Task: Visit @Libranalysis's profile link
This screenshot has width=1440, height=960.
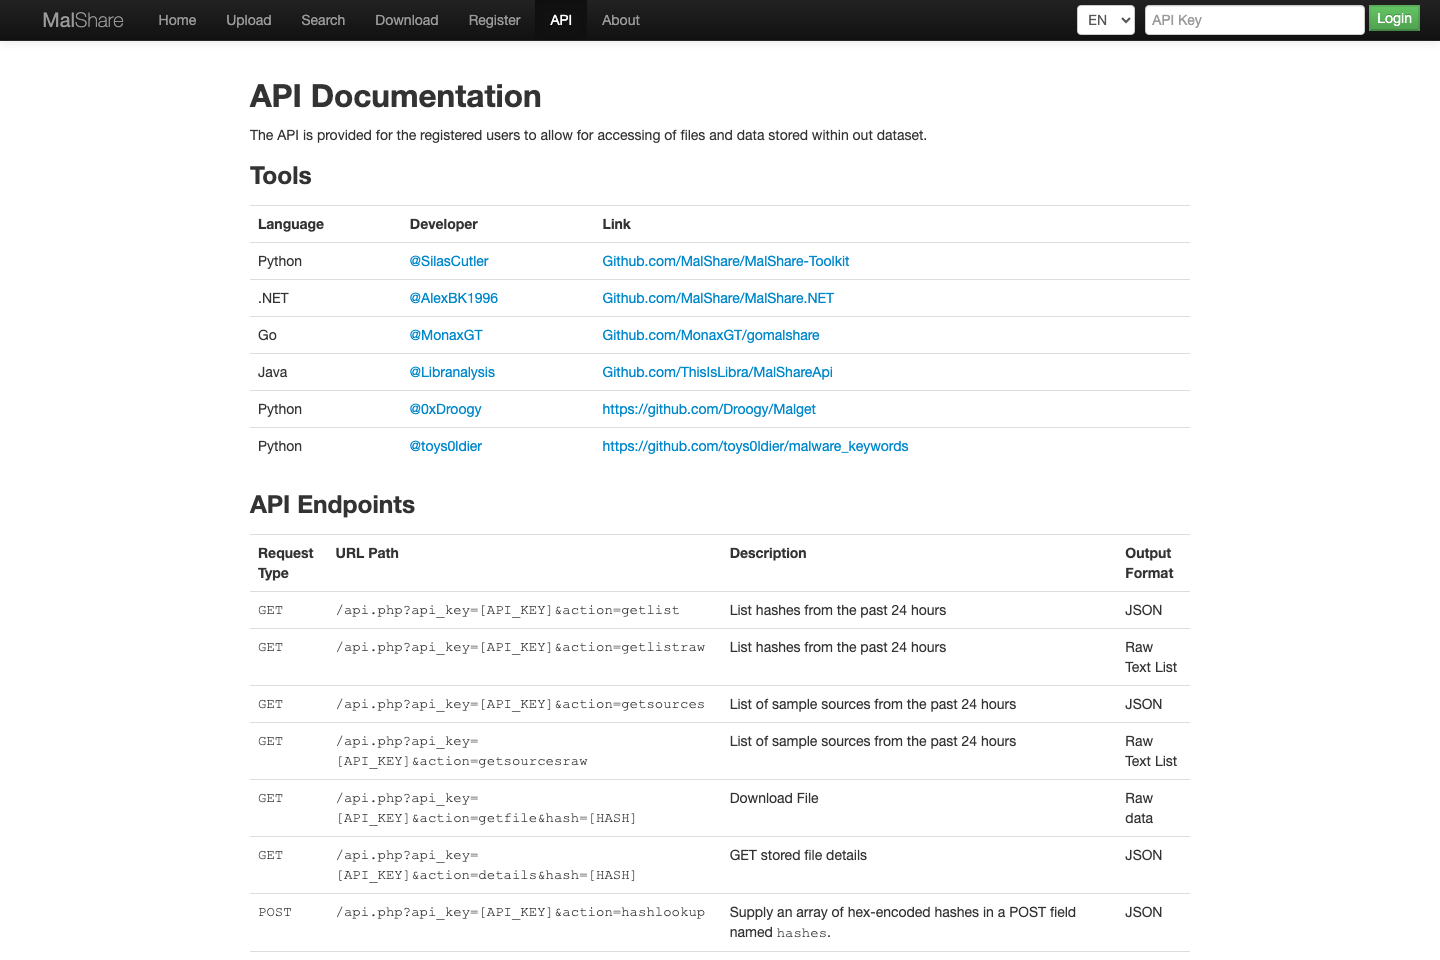Action: click(x=452, y=371)
